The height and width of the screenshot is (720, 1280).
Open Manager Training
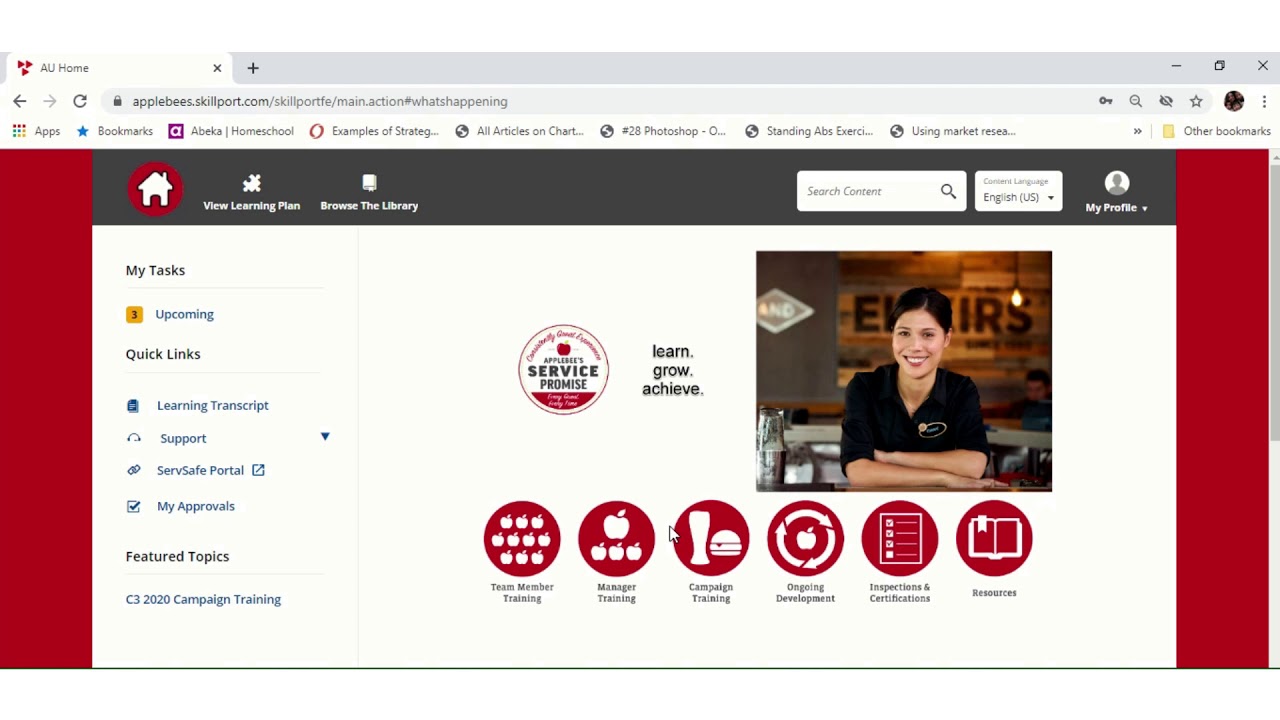(x=616, y=552)
